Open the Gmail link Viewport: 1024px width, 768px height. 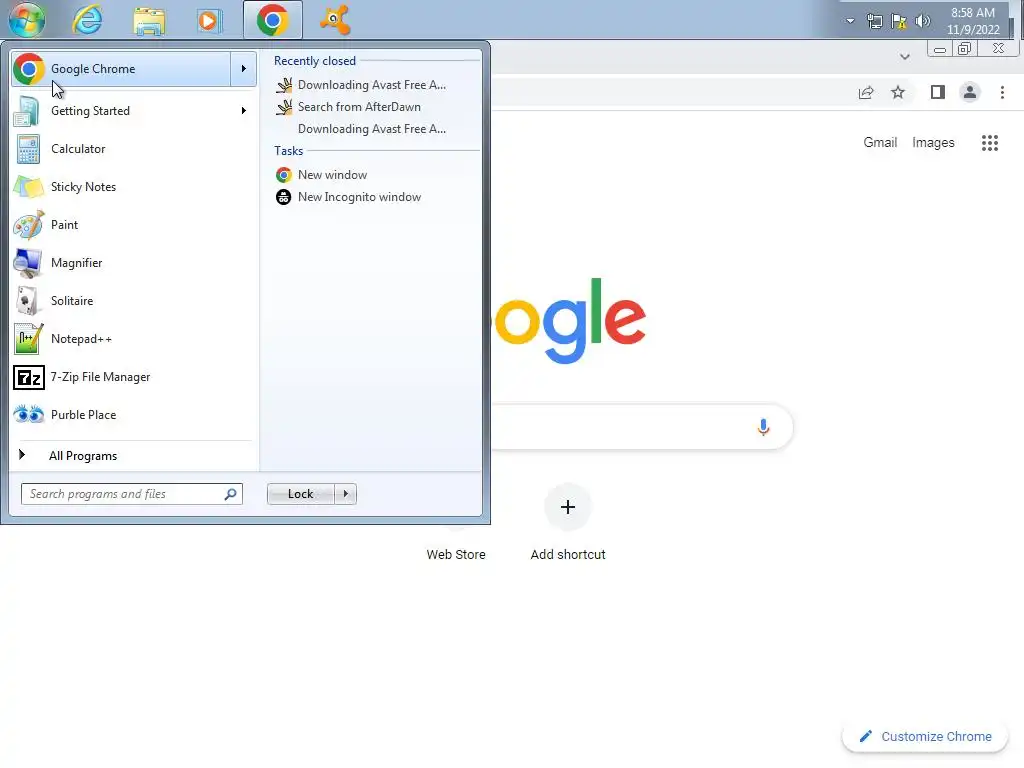pyautogui.click(x=880, y=142)
